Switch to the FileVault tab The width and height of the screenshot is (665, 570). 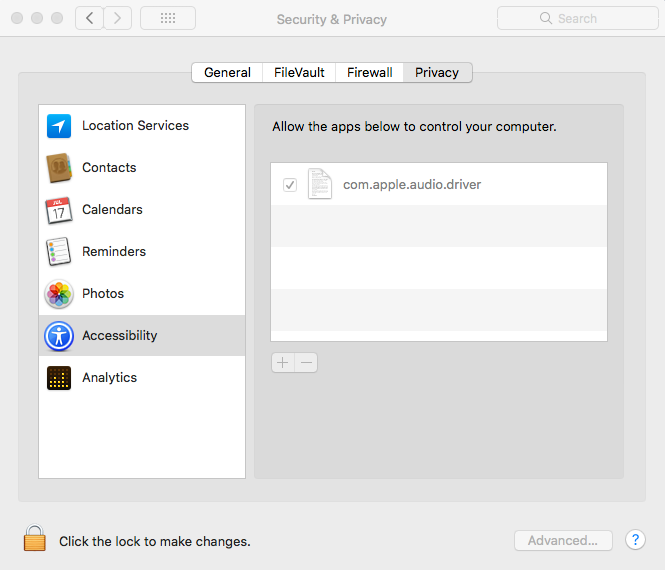tap(299, 73)
